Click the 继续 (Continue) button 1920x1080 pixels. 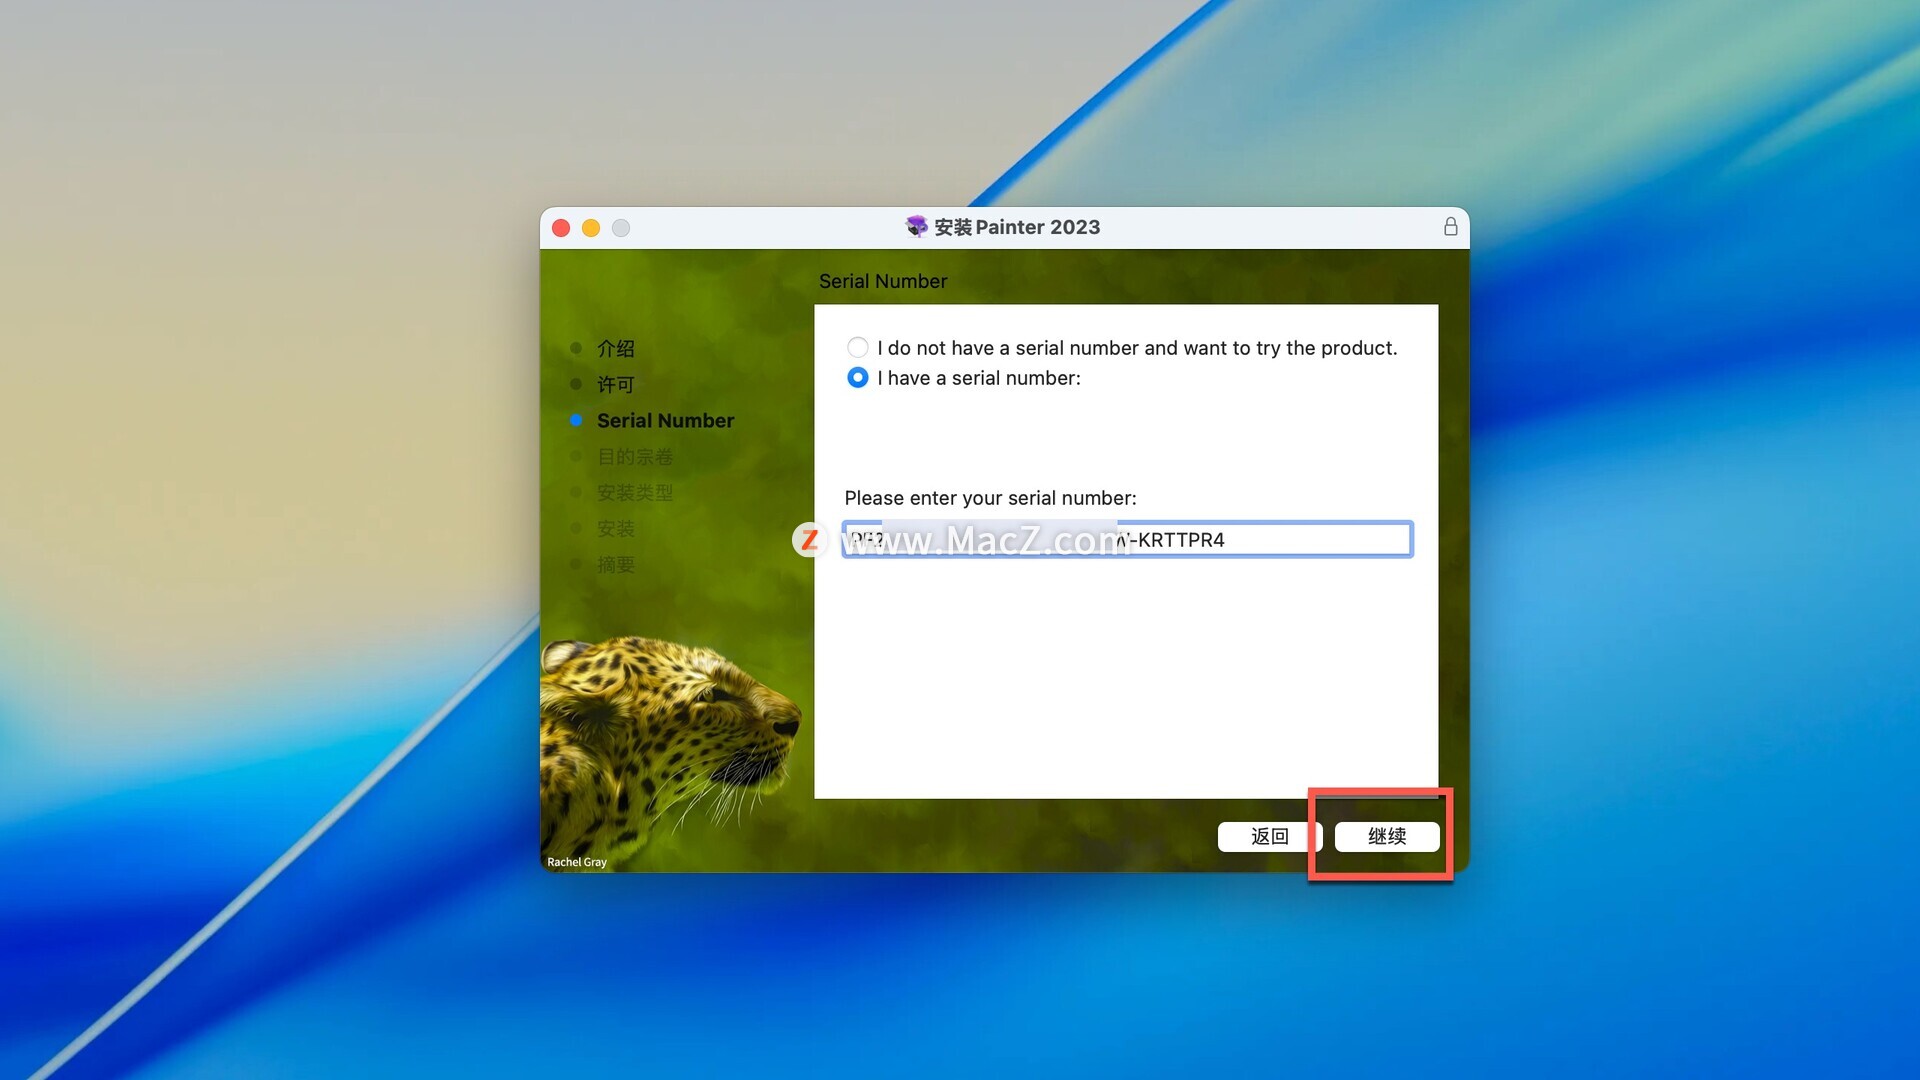pyautogui.click(x=1387, y=836)
